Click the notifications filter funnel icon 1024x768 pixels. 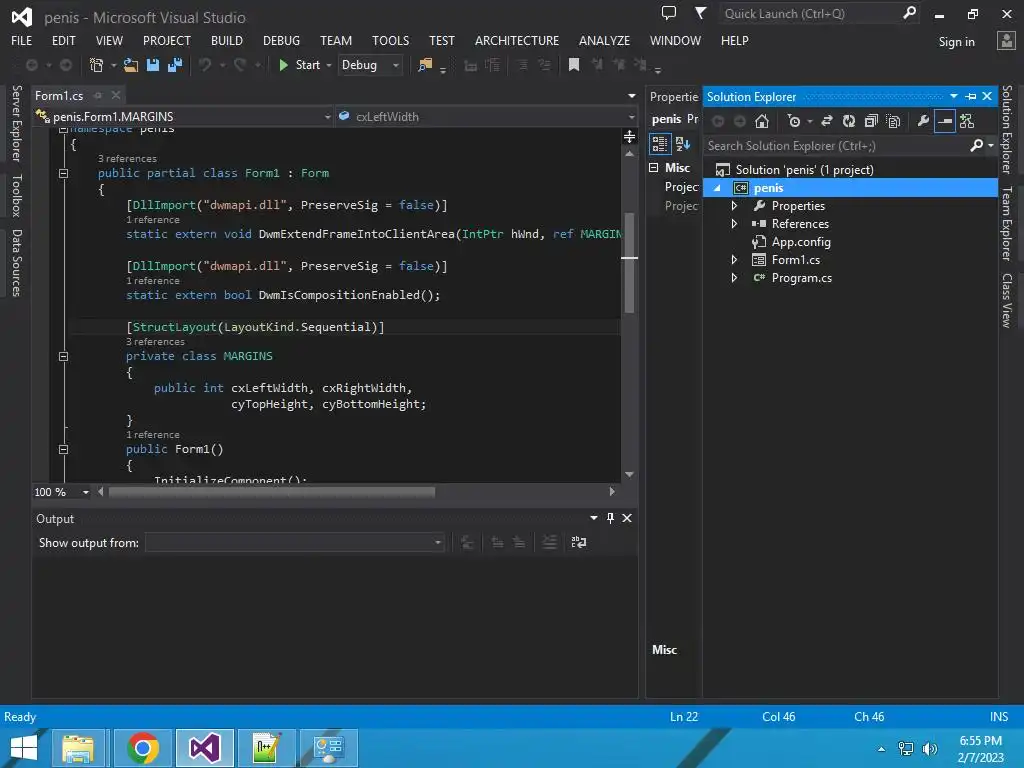[x=700, y=12]
